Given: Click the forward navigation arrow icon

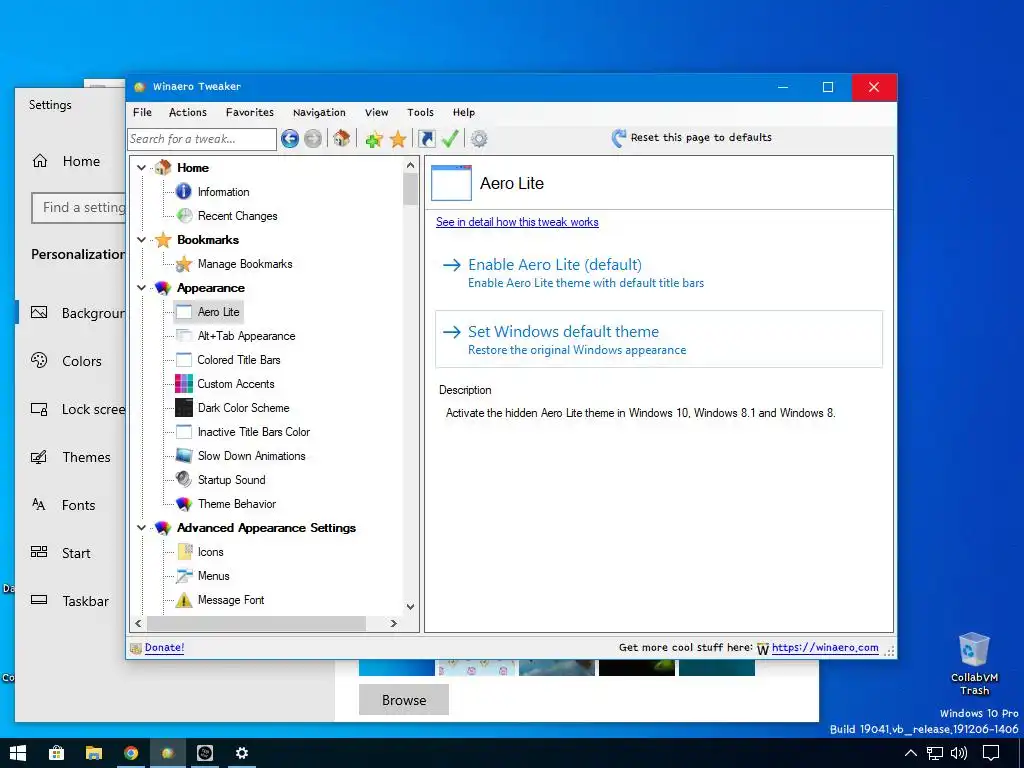Looking at the screenshot, I should coord(313,138).
